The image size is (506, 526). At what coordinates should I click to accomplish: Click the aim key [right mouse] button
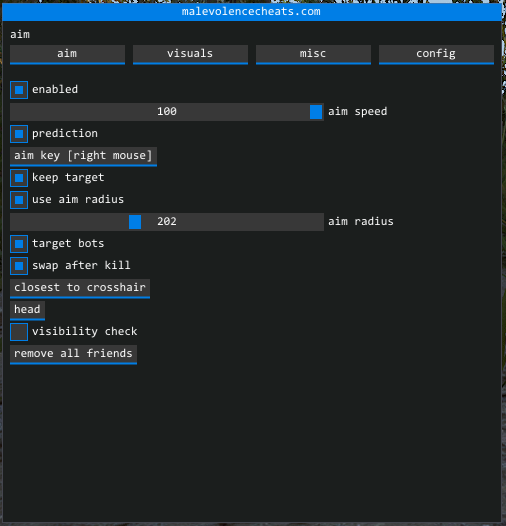point(83,156)
